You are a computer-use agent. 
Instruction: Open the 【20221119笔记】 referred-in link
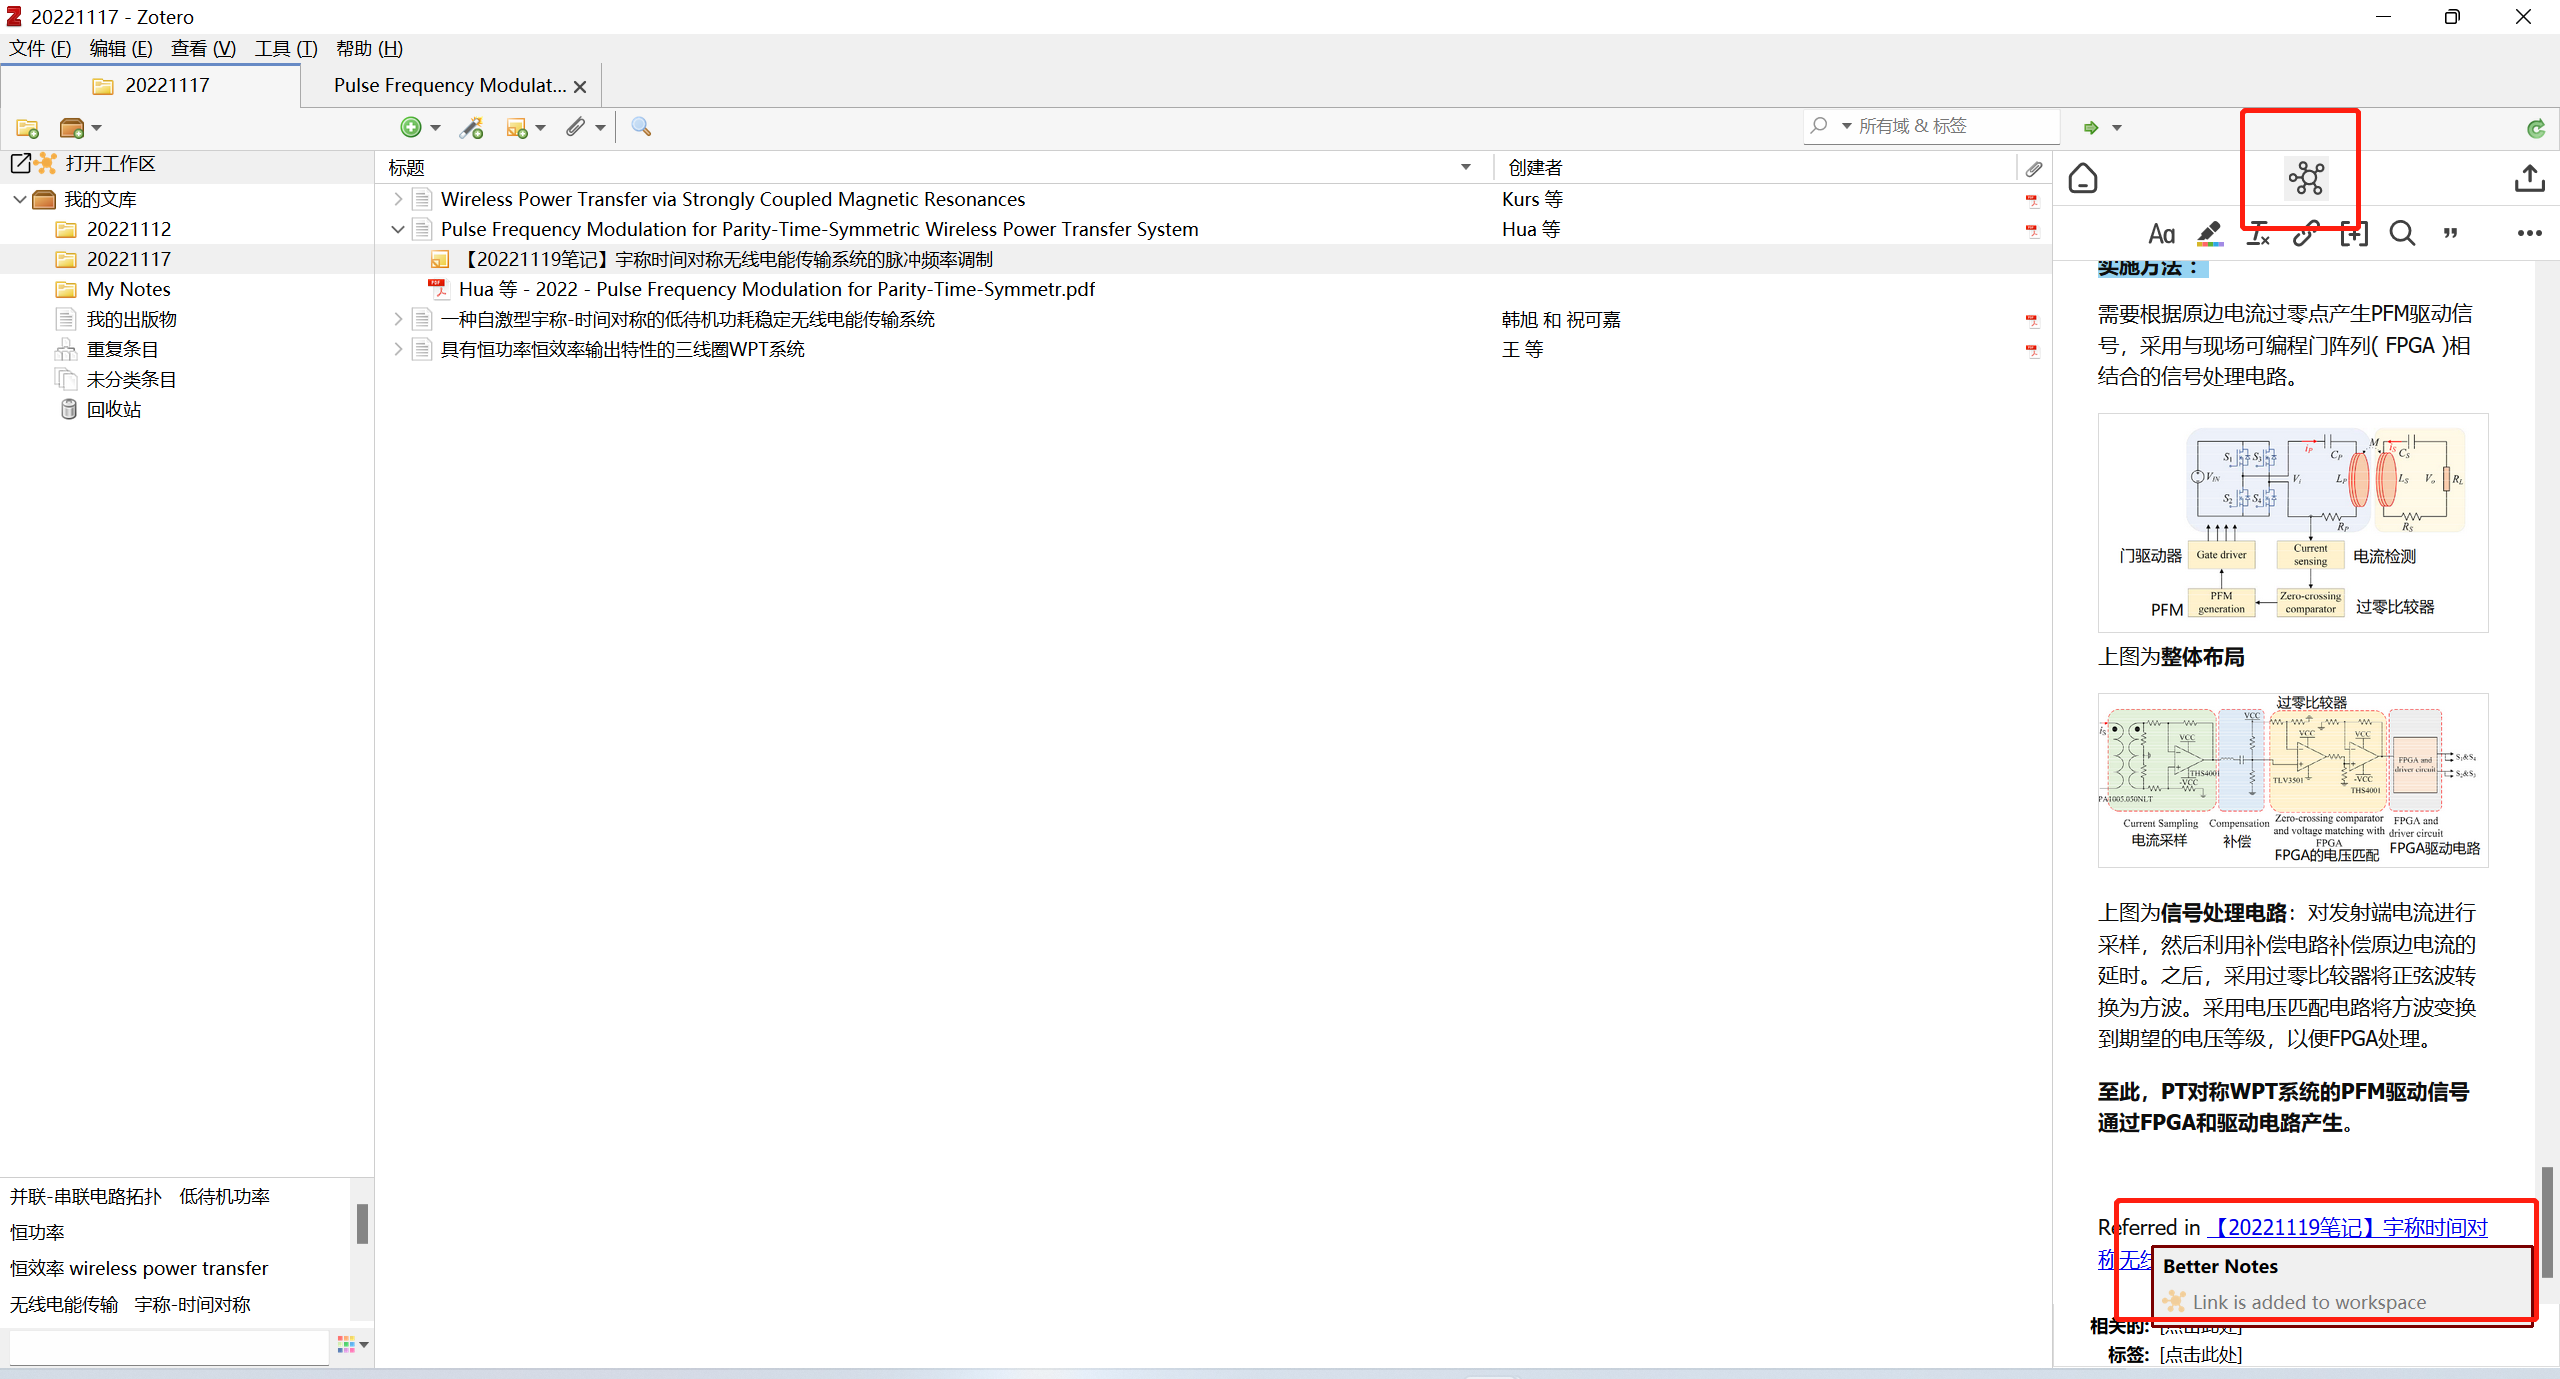[2346, 1227]
